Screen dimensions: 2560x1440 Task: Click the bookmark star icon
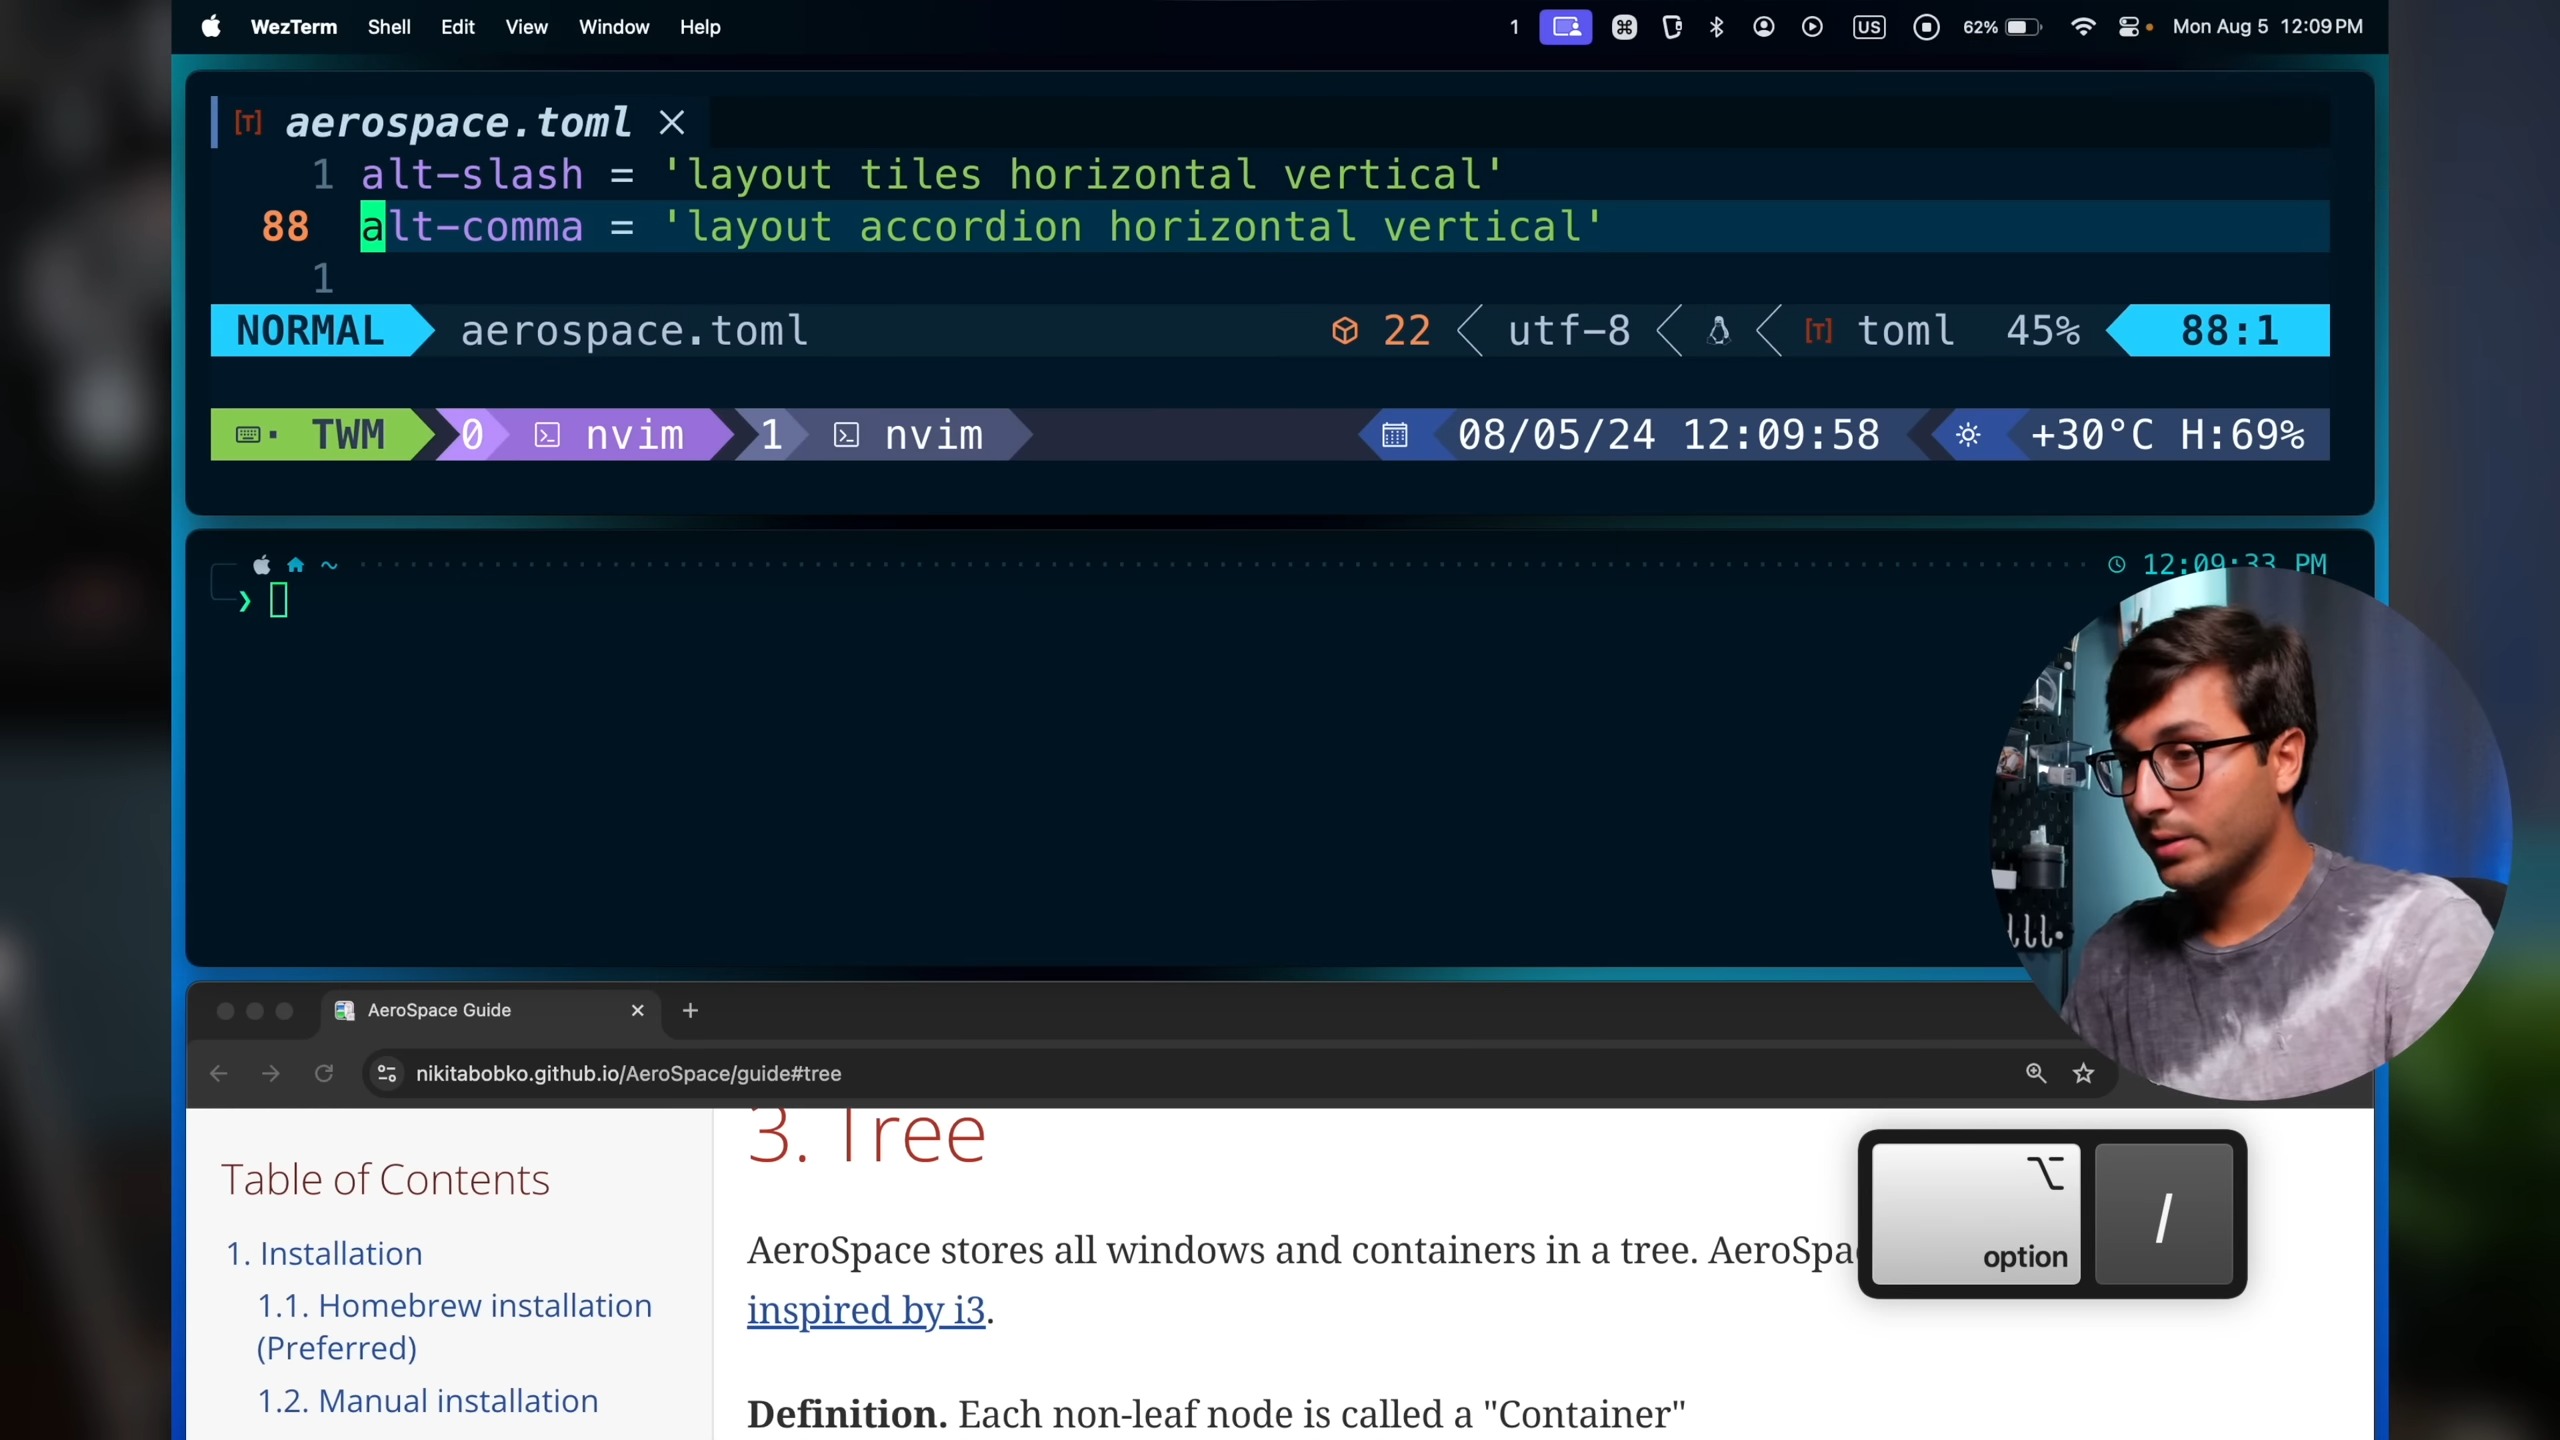2083,1073
